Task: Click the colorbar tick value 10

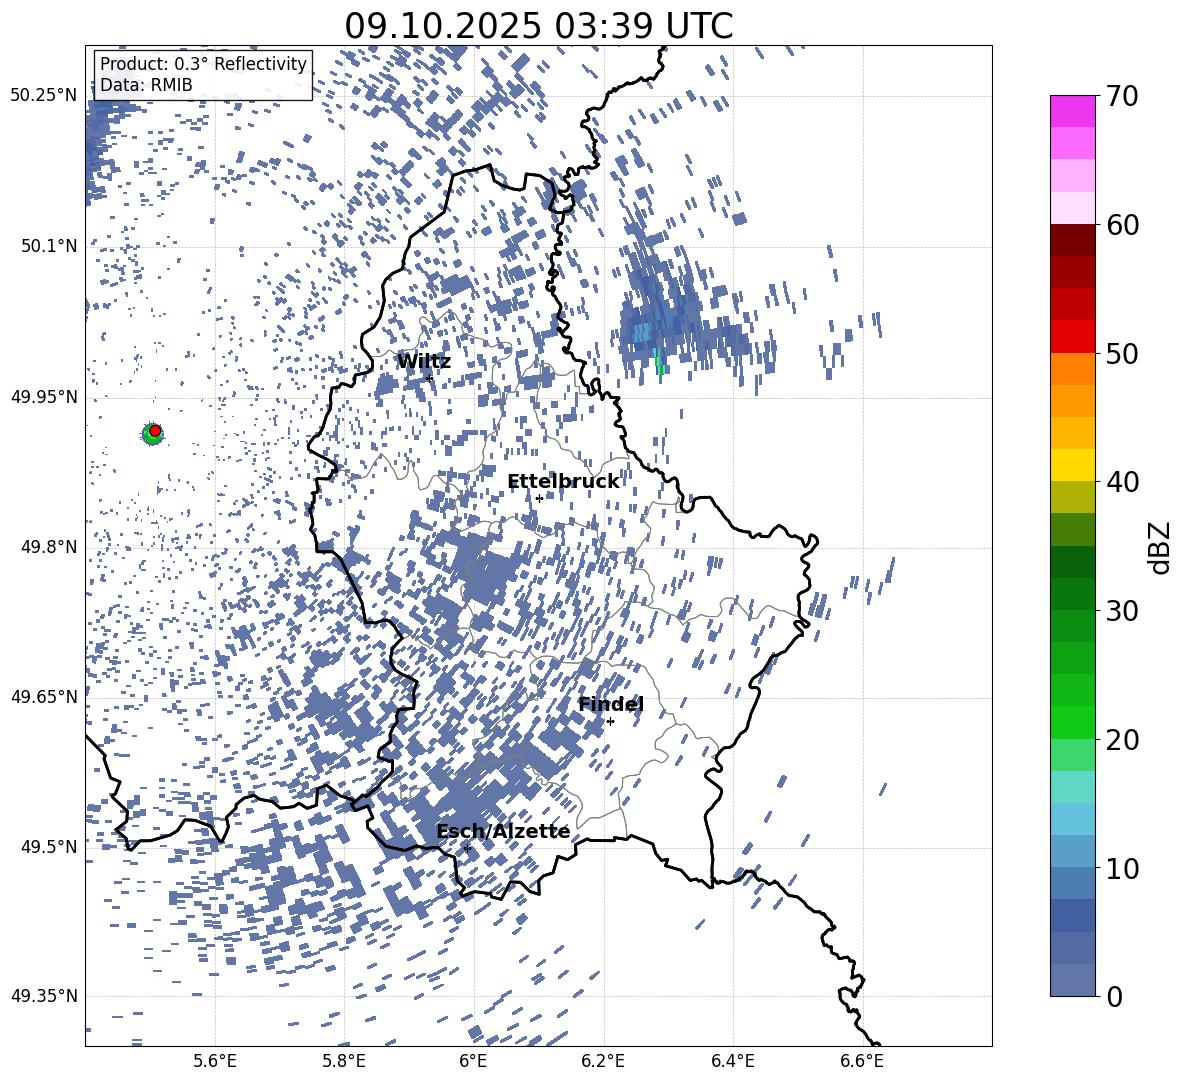Action: tap(1123, 868)
